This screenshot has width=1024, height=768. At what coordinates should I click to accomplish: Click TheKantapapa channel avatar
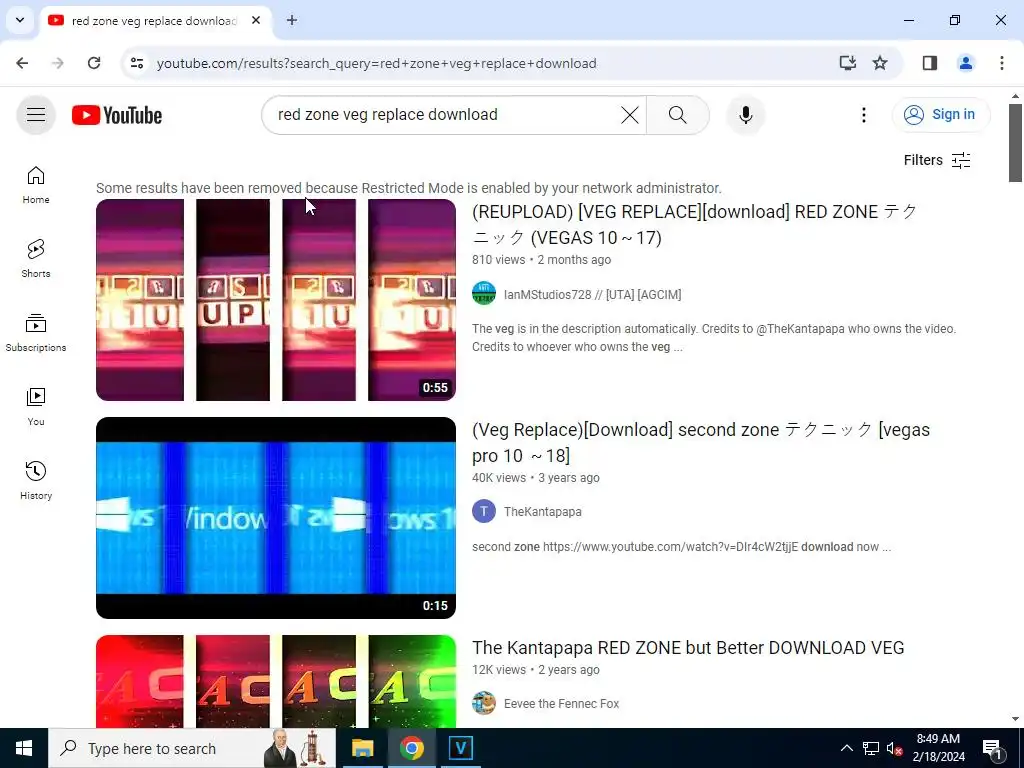tap(484, 511)
